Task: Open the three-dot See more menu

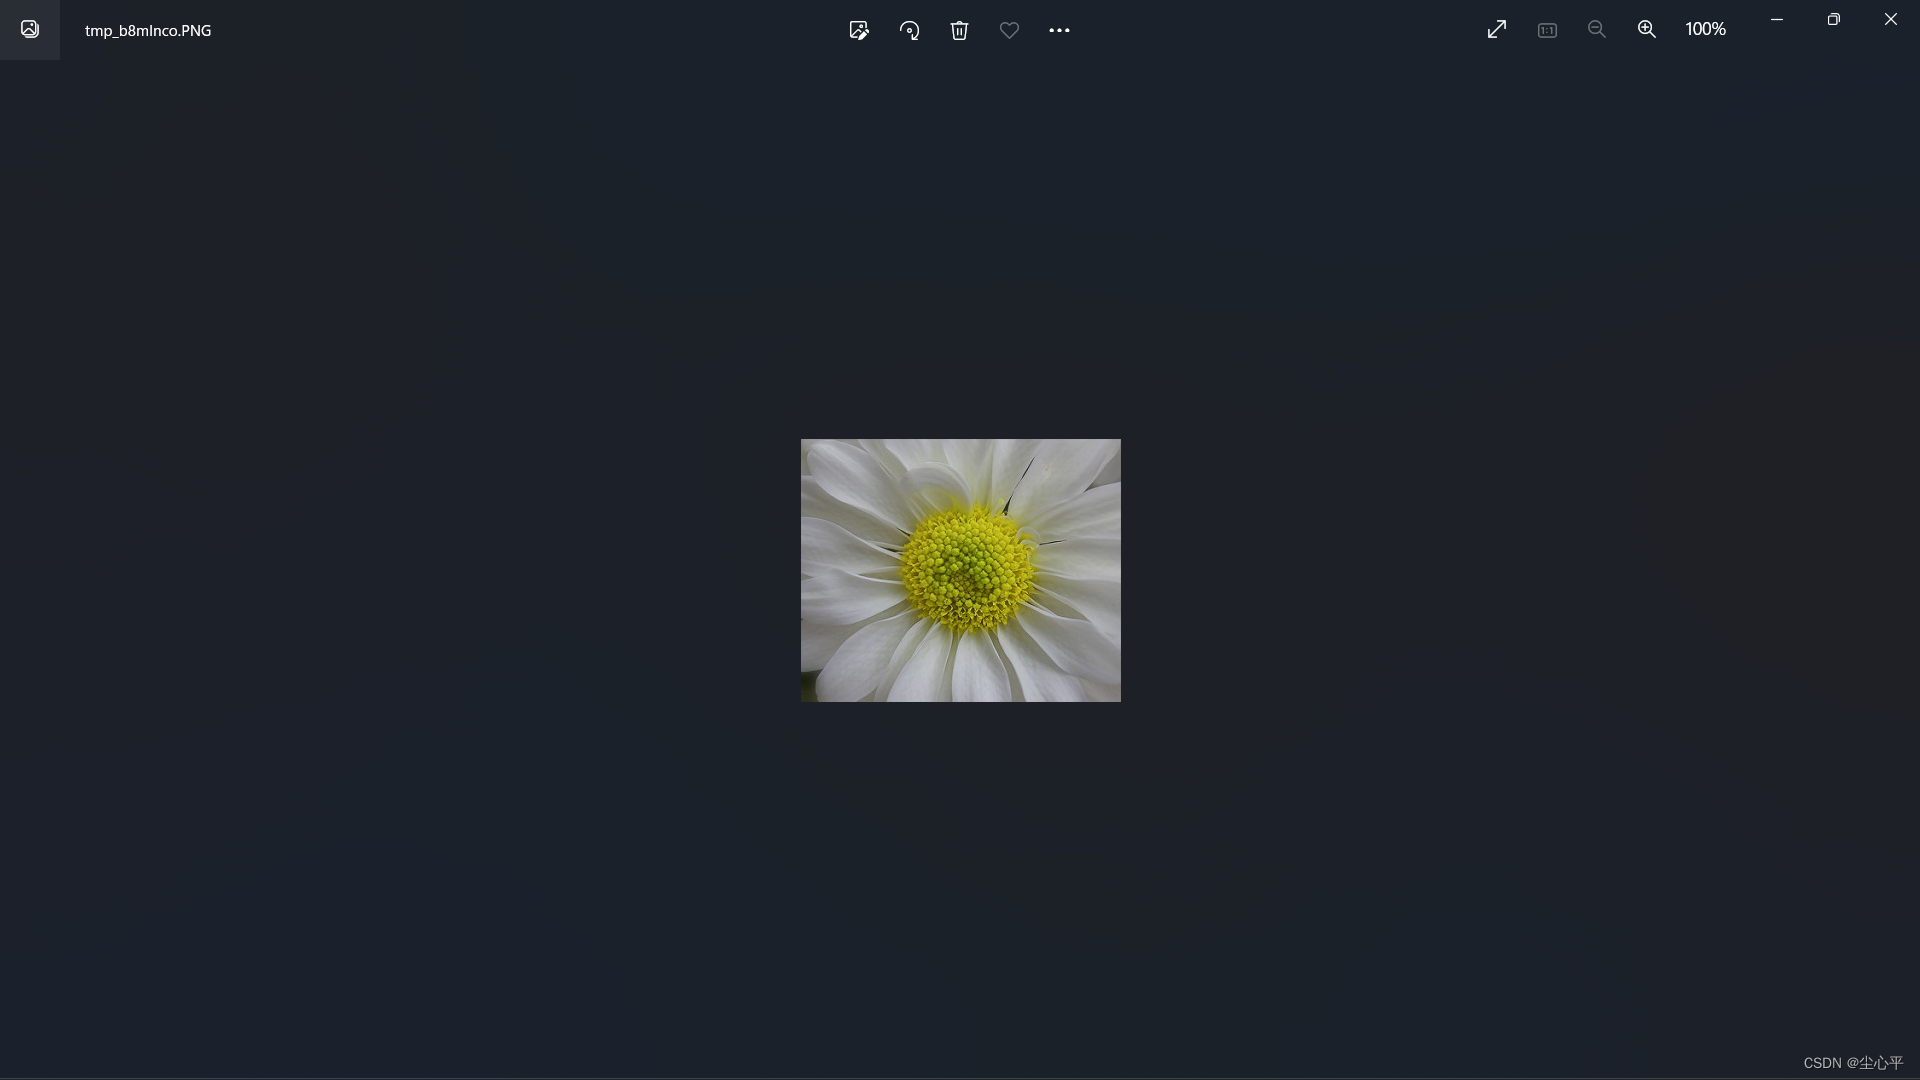Action: point(1059,30)
